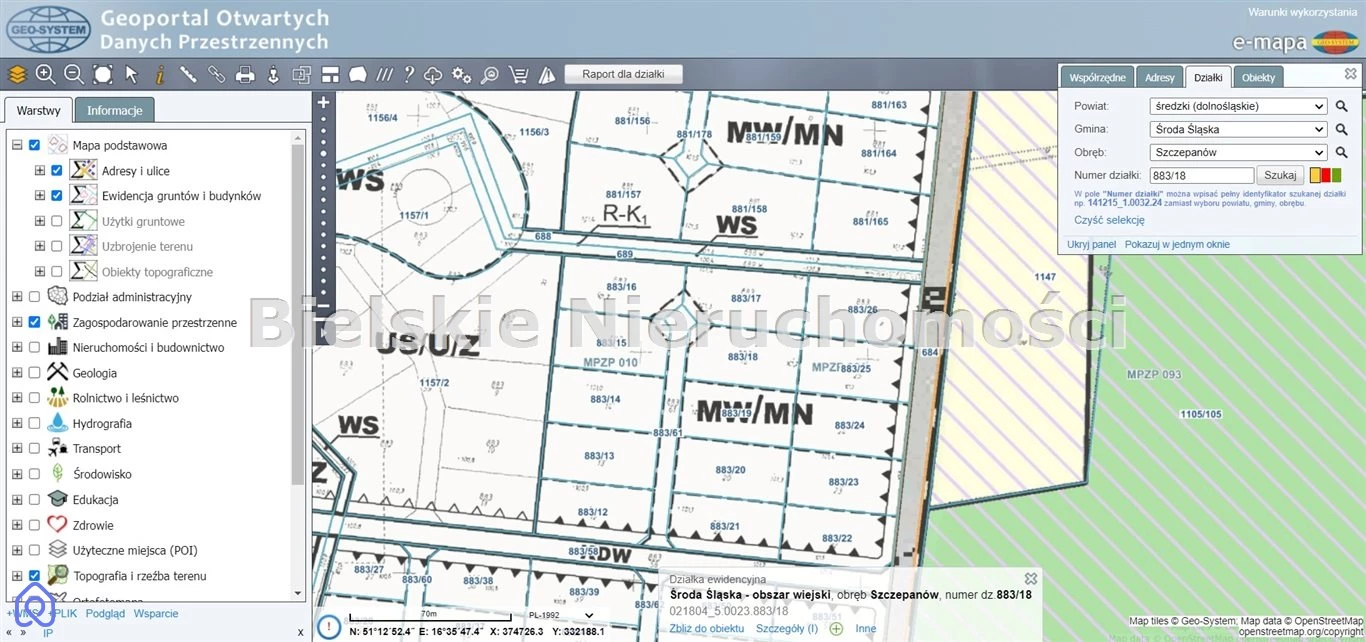The image size is (1366, 642).
Task: Switch to the Adresy search tab
Action: point(1159,77)
